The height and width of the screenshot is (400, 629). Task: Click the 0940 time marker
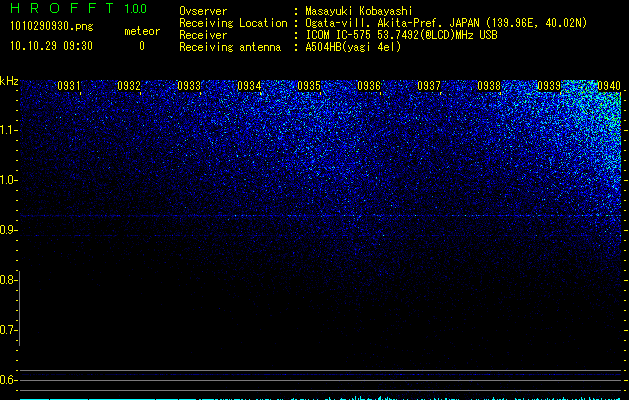[x=609, y=86]
